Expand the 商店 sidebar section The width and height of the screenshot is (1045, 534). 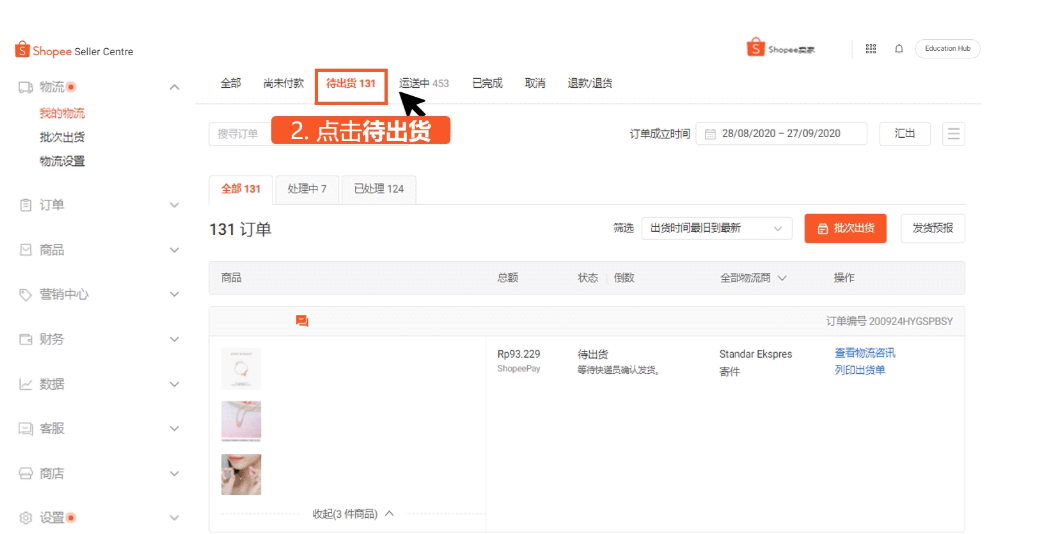[x=175, y=473]
